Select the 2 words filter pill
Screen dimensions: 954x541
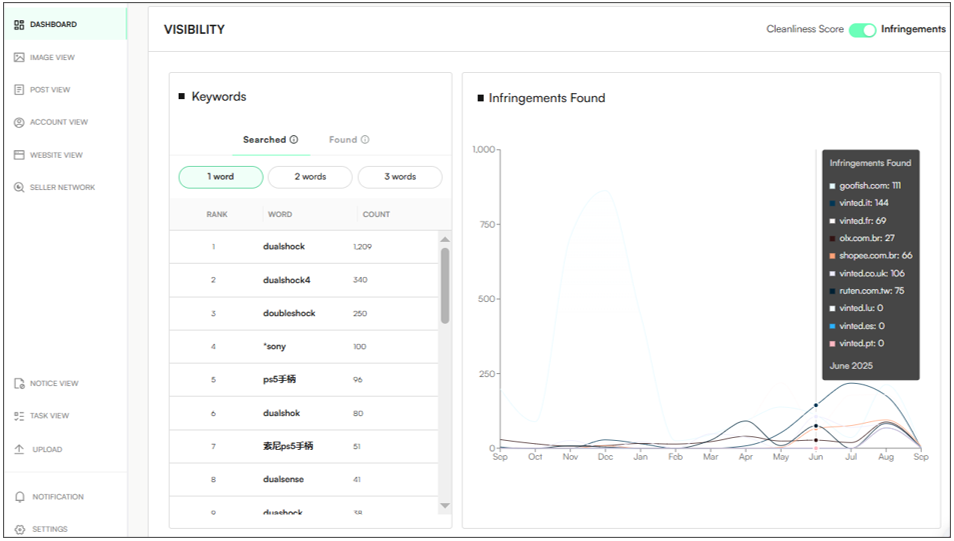coord(310,177)
